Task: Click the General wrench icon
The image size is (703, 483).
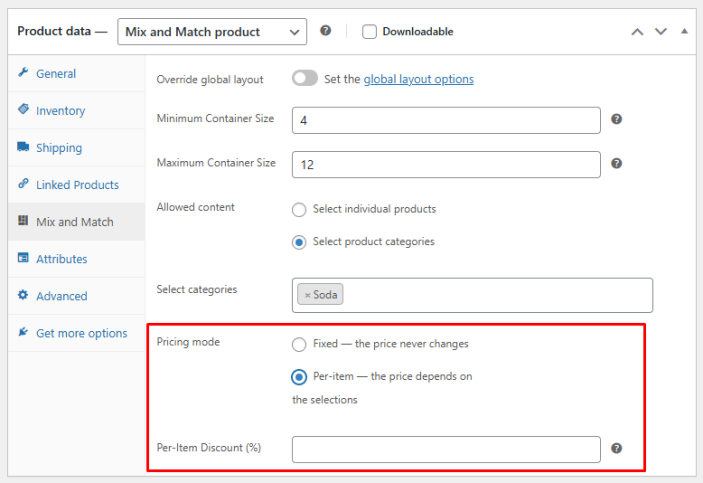Action: click(23, 73)
